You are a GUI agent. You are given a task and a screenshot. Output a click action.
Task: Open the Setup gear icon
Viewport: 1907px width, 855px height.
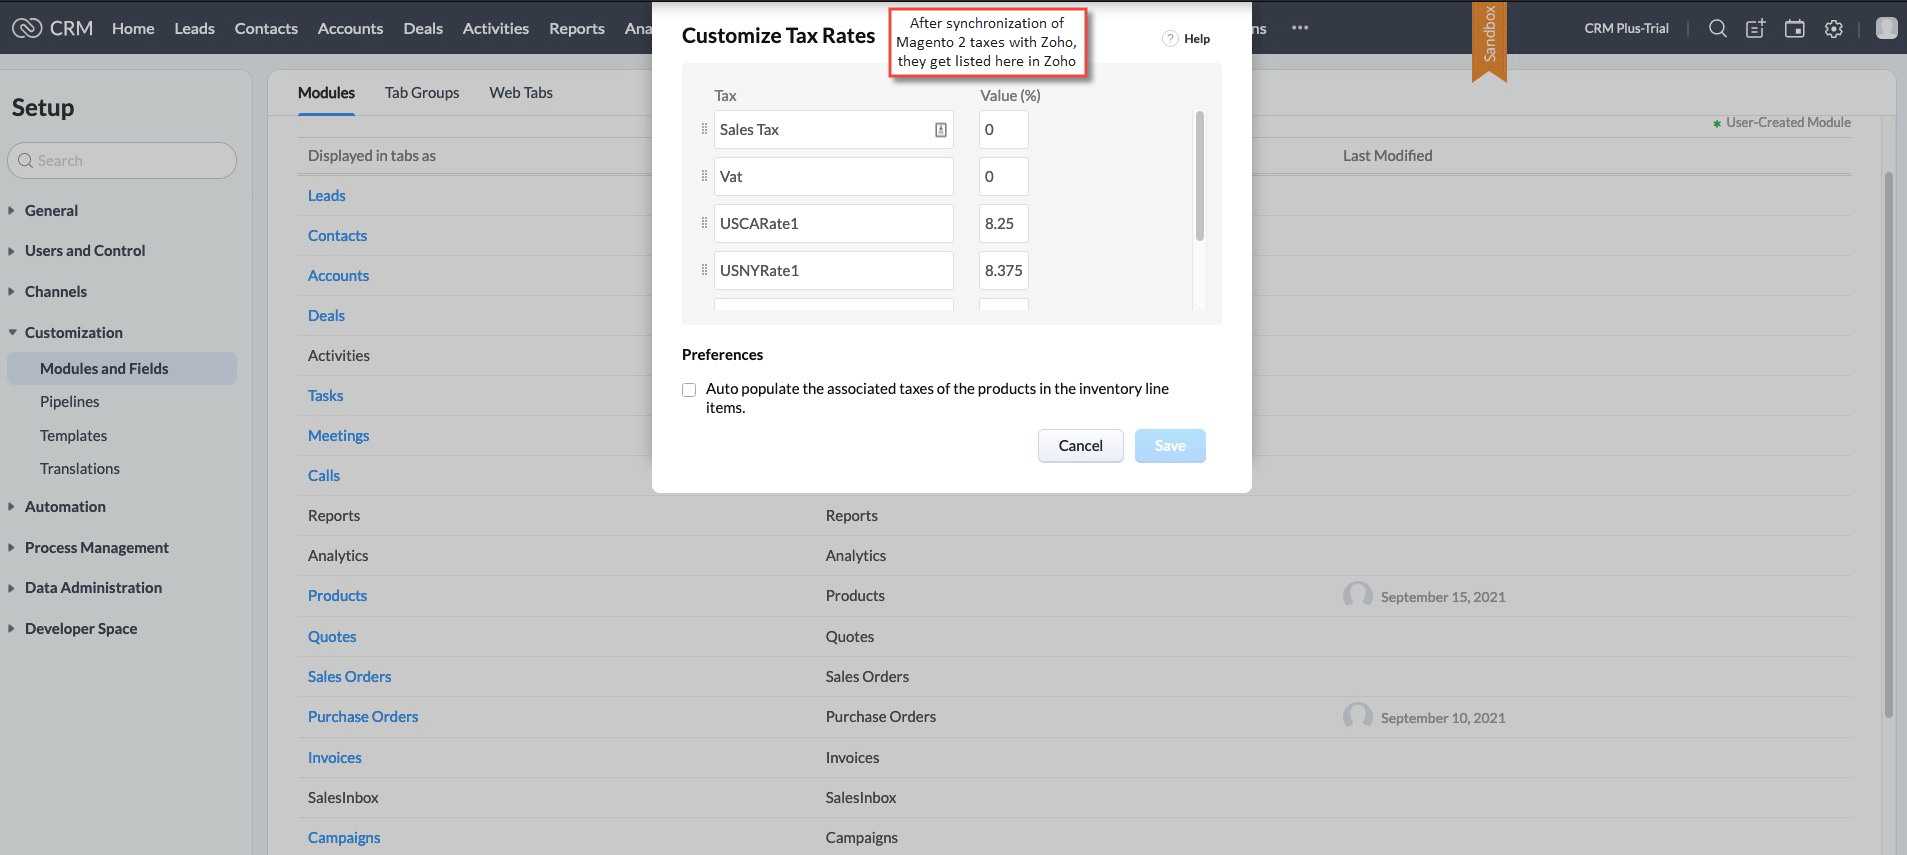tap(1833, 28)
